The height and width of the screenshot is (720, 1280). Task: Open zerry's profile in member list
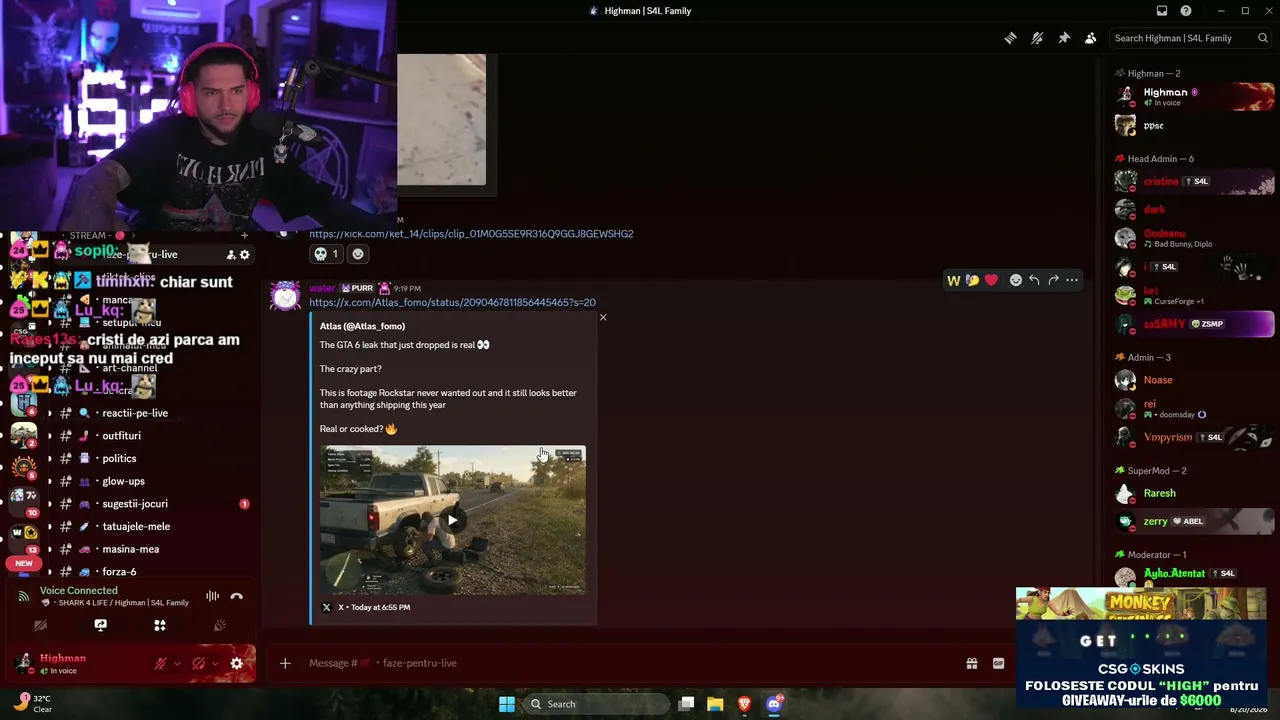[x=1195, y=521]
